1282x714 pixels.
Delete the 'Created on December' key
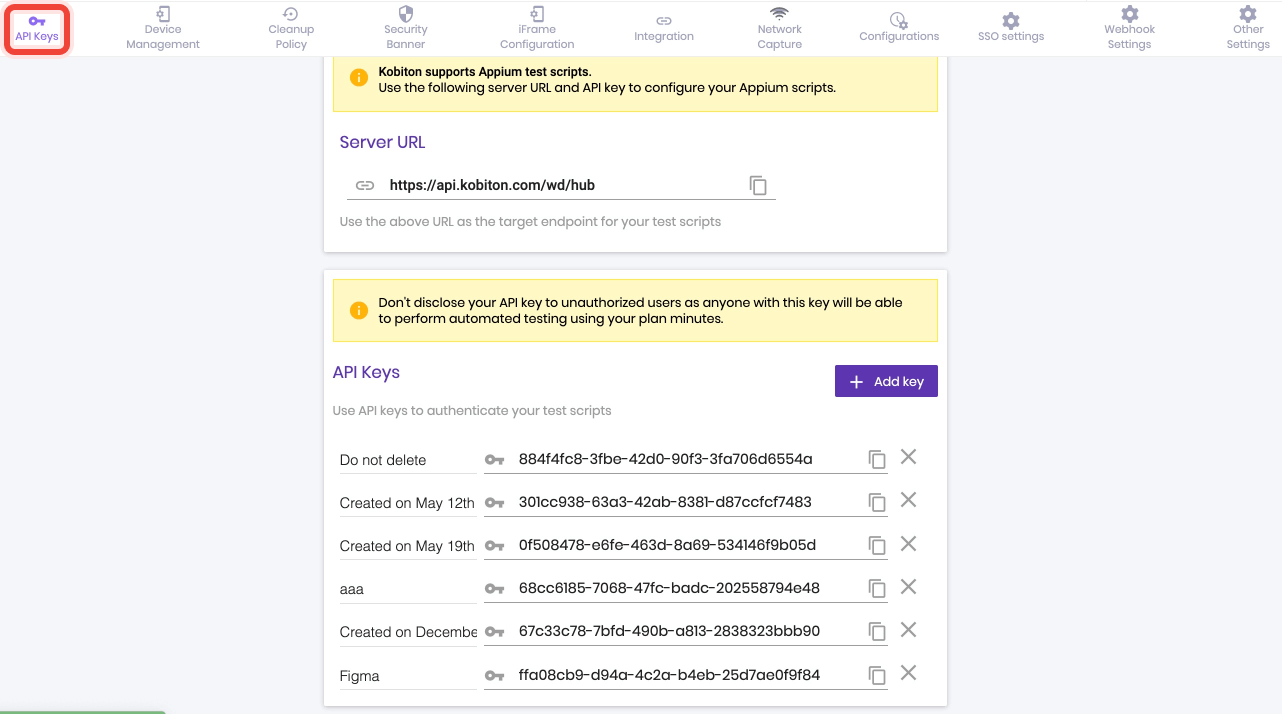[908, 629]
